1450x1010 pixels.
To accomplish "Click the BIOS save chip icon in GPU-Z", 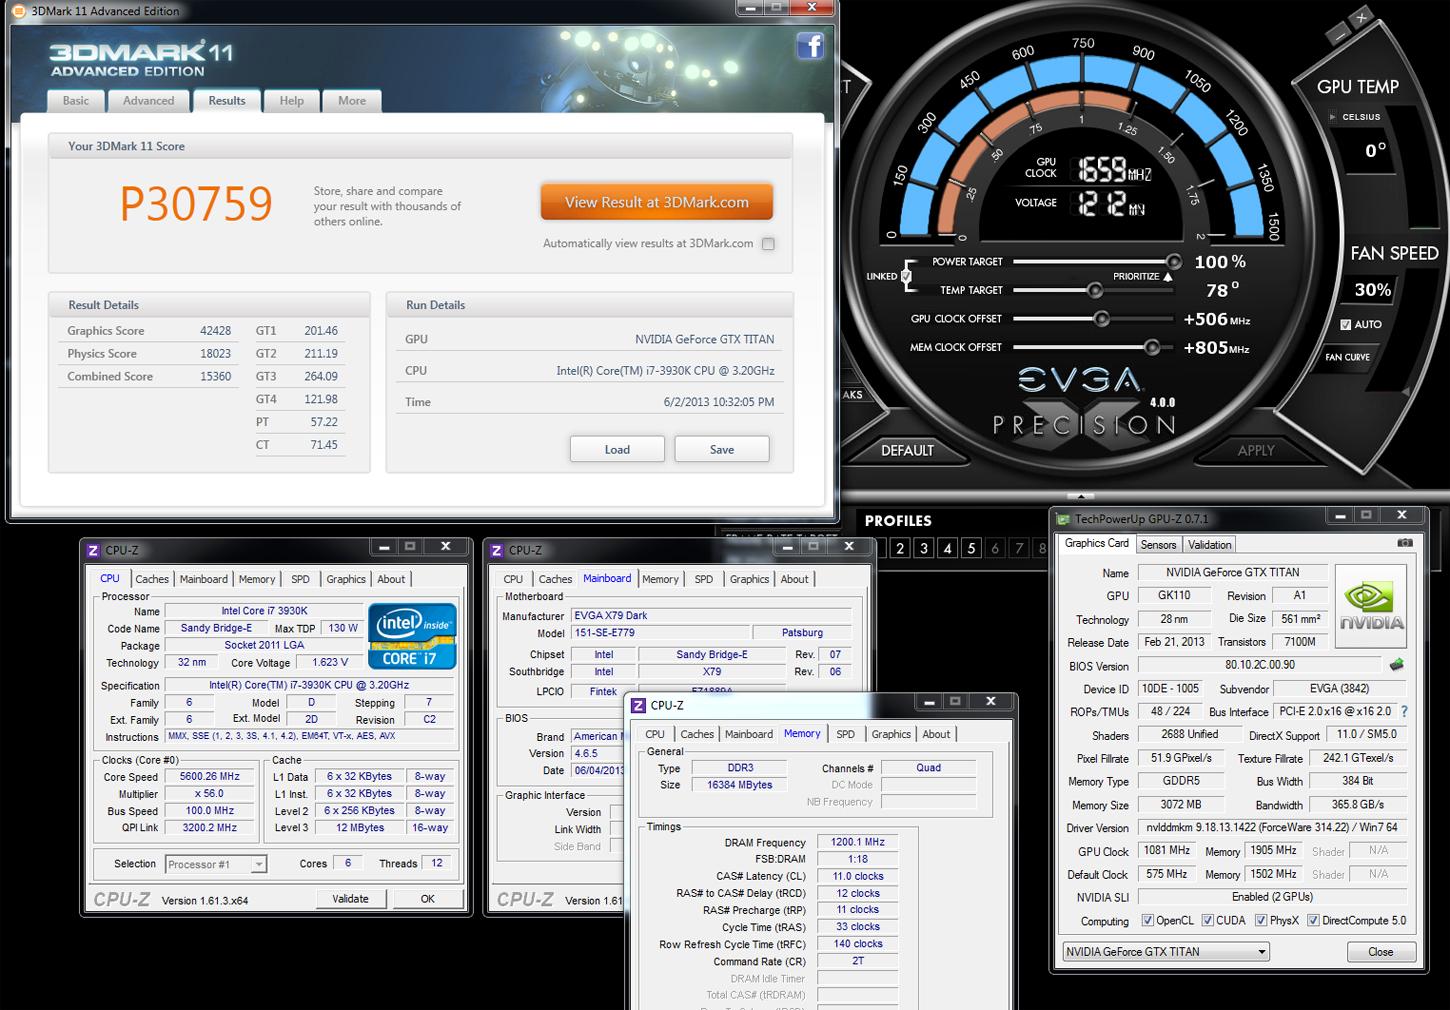I will [1397, 665].
